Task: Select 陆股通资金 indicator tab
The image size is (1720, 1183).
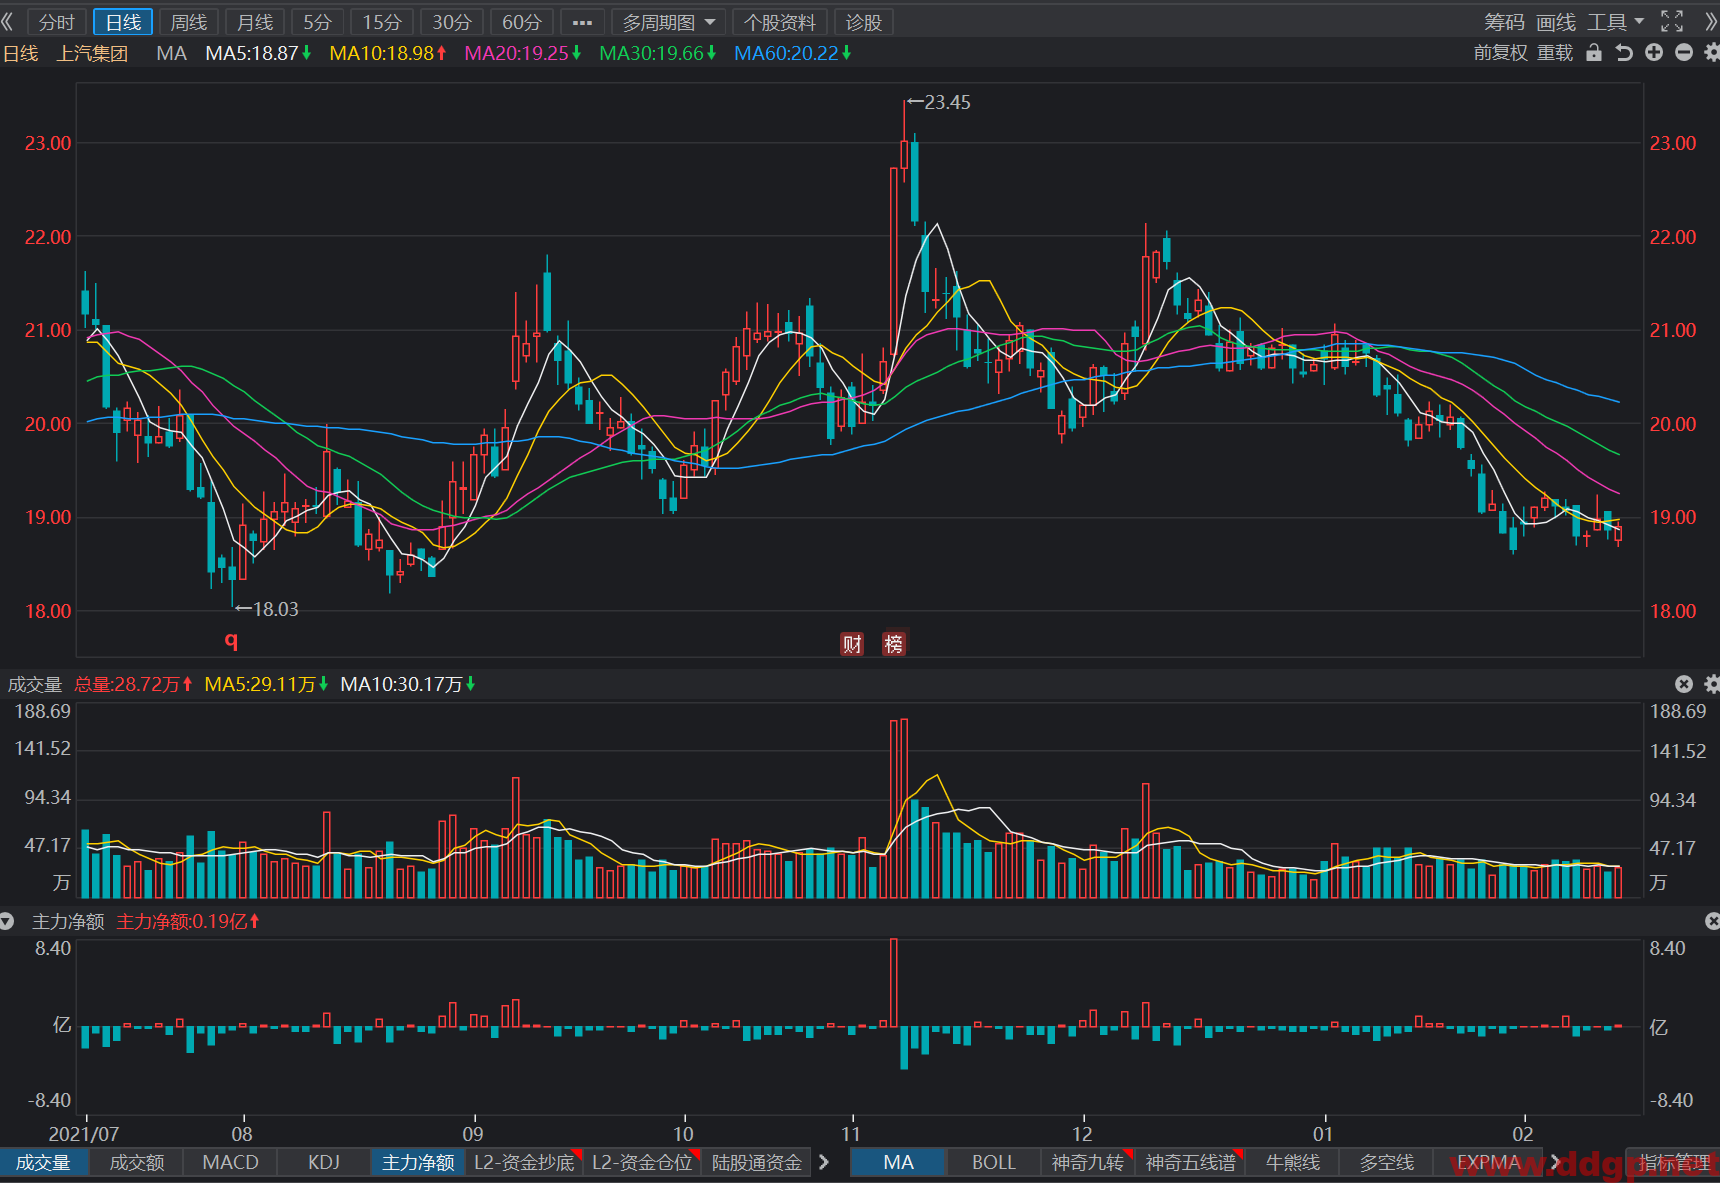Action: tap(757, 1162)
